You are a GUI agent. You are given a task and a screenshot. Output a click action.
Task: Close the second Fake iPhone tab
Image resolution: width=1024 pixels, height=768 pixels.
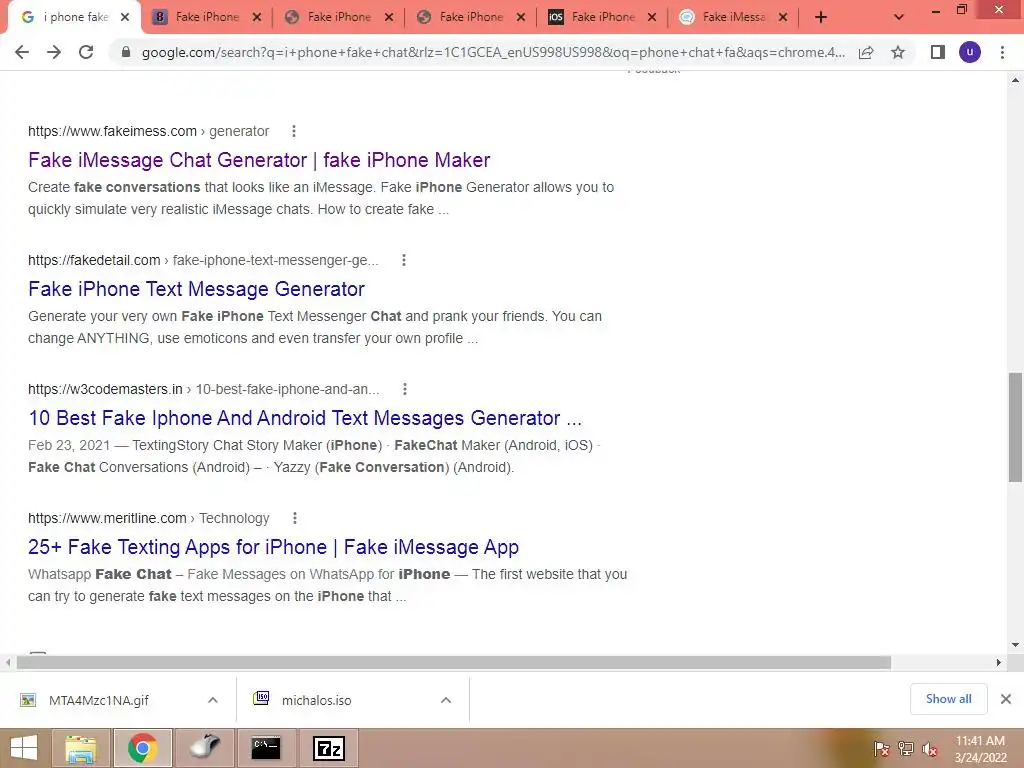(389, 18)
